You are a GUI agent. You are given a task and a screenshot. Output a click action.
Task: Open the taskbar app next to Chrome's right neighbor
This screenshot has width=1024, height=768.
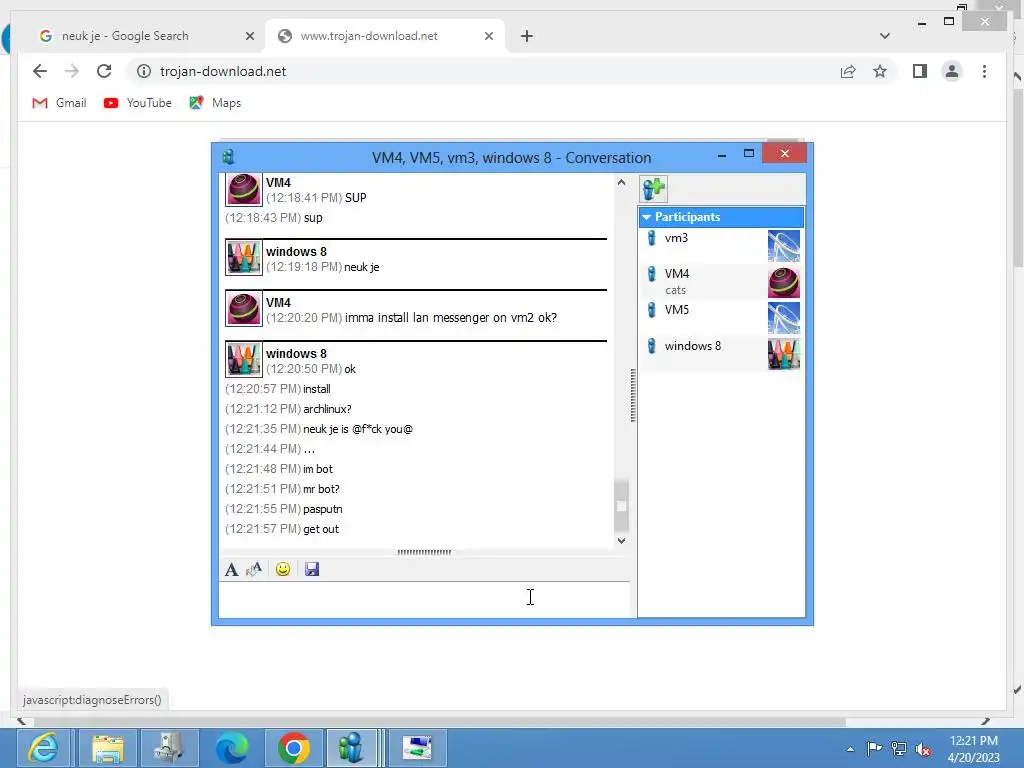(417, 748)
